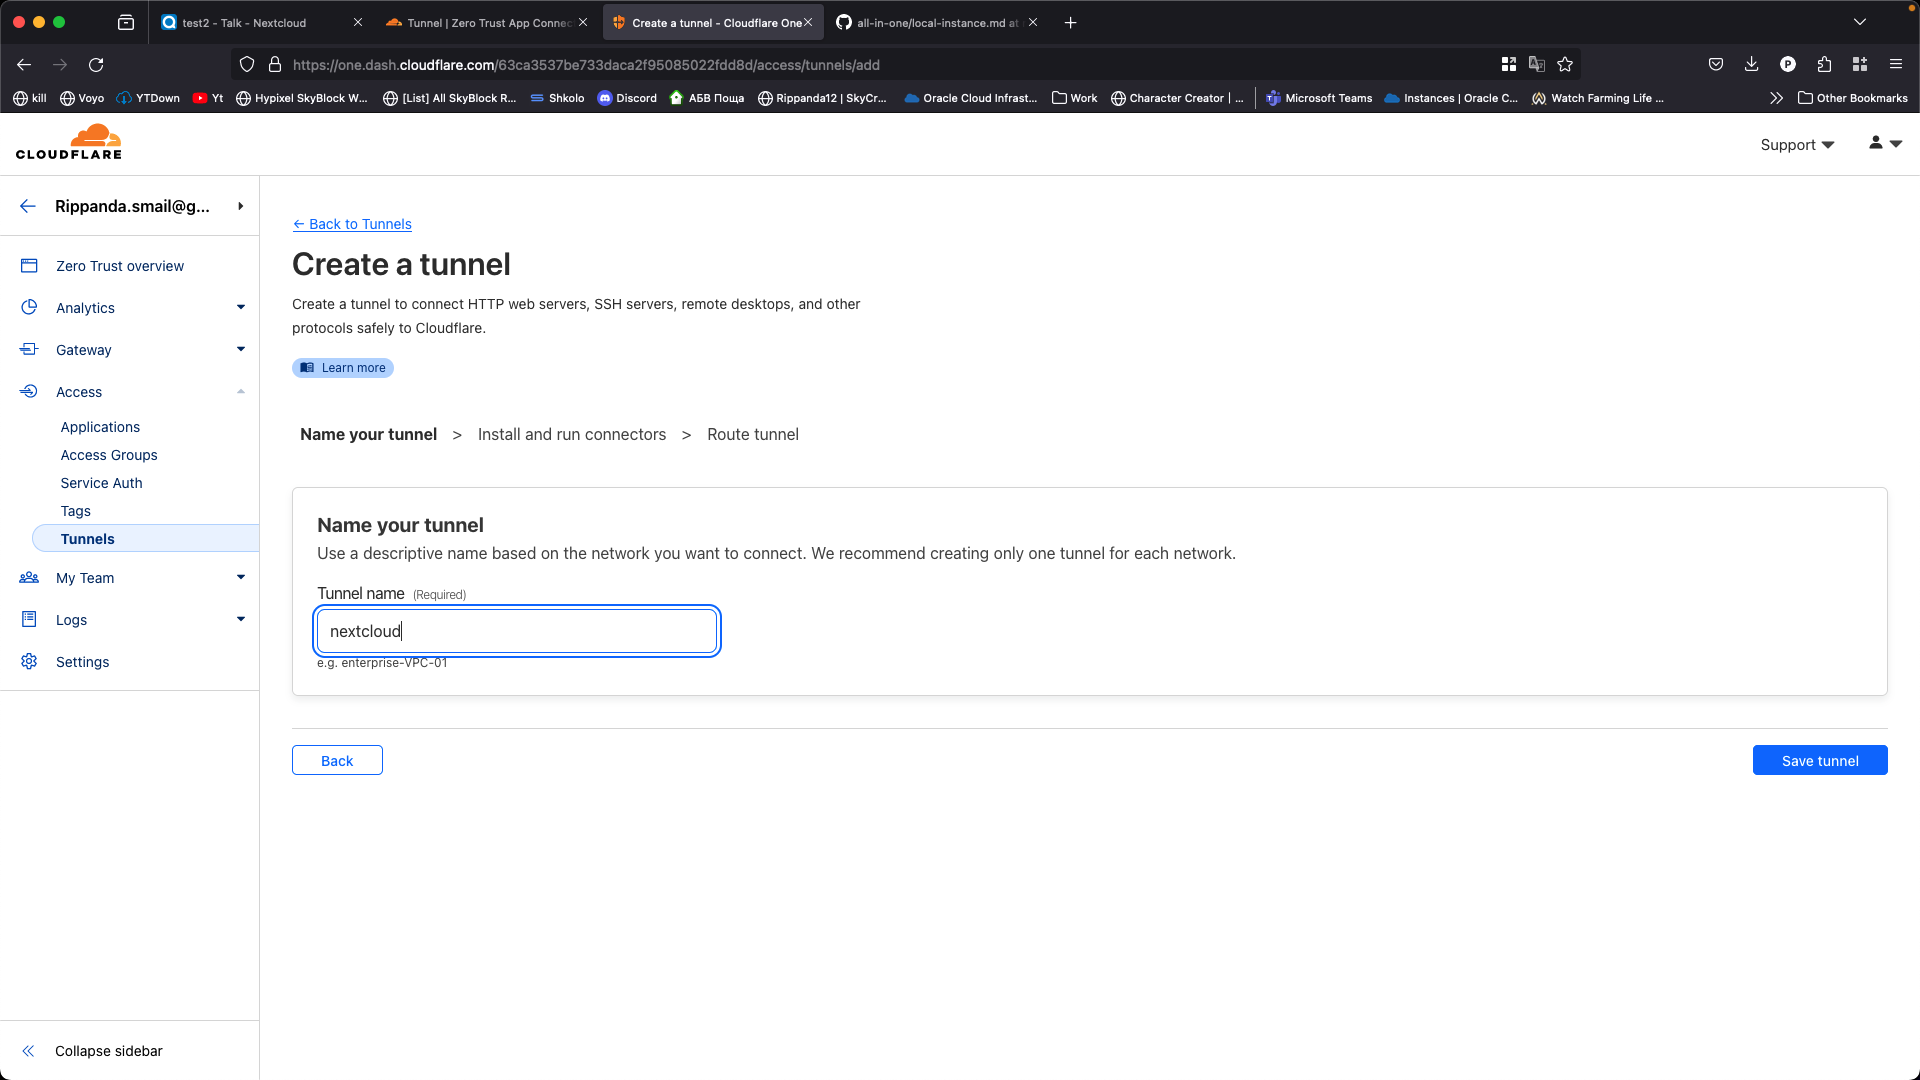This screenshot has height=1080, width=1920.
Task: Click the translate page icon in URL bar
Action: [x=1537, y=65]
